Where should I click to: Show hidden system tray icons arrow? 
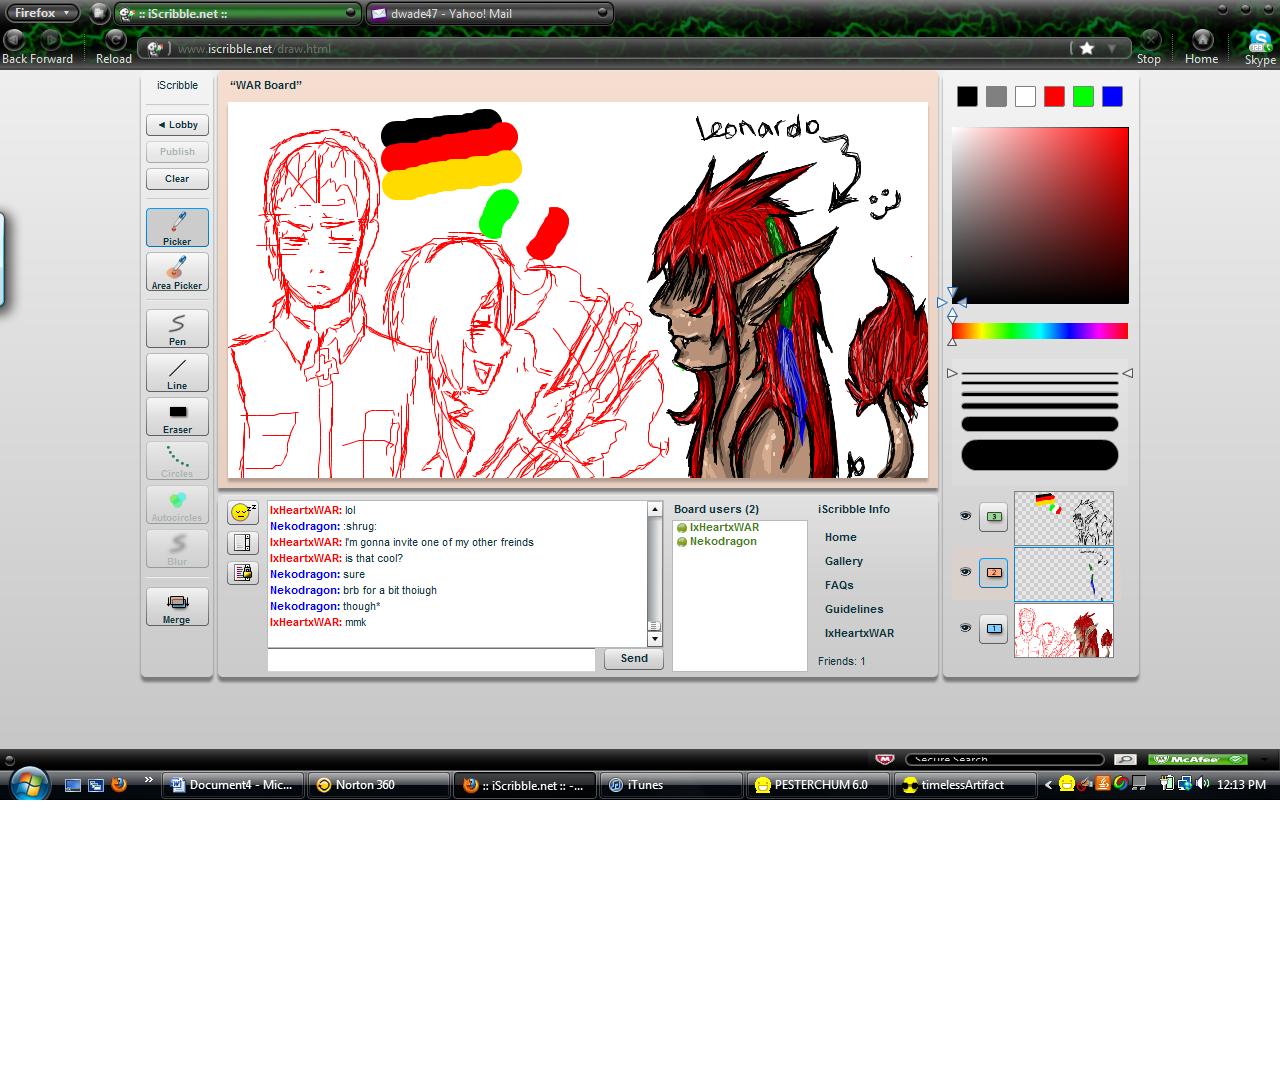click(x=1048, y=785)
